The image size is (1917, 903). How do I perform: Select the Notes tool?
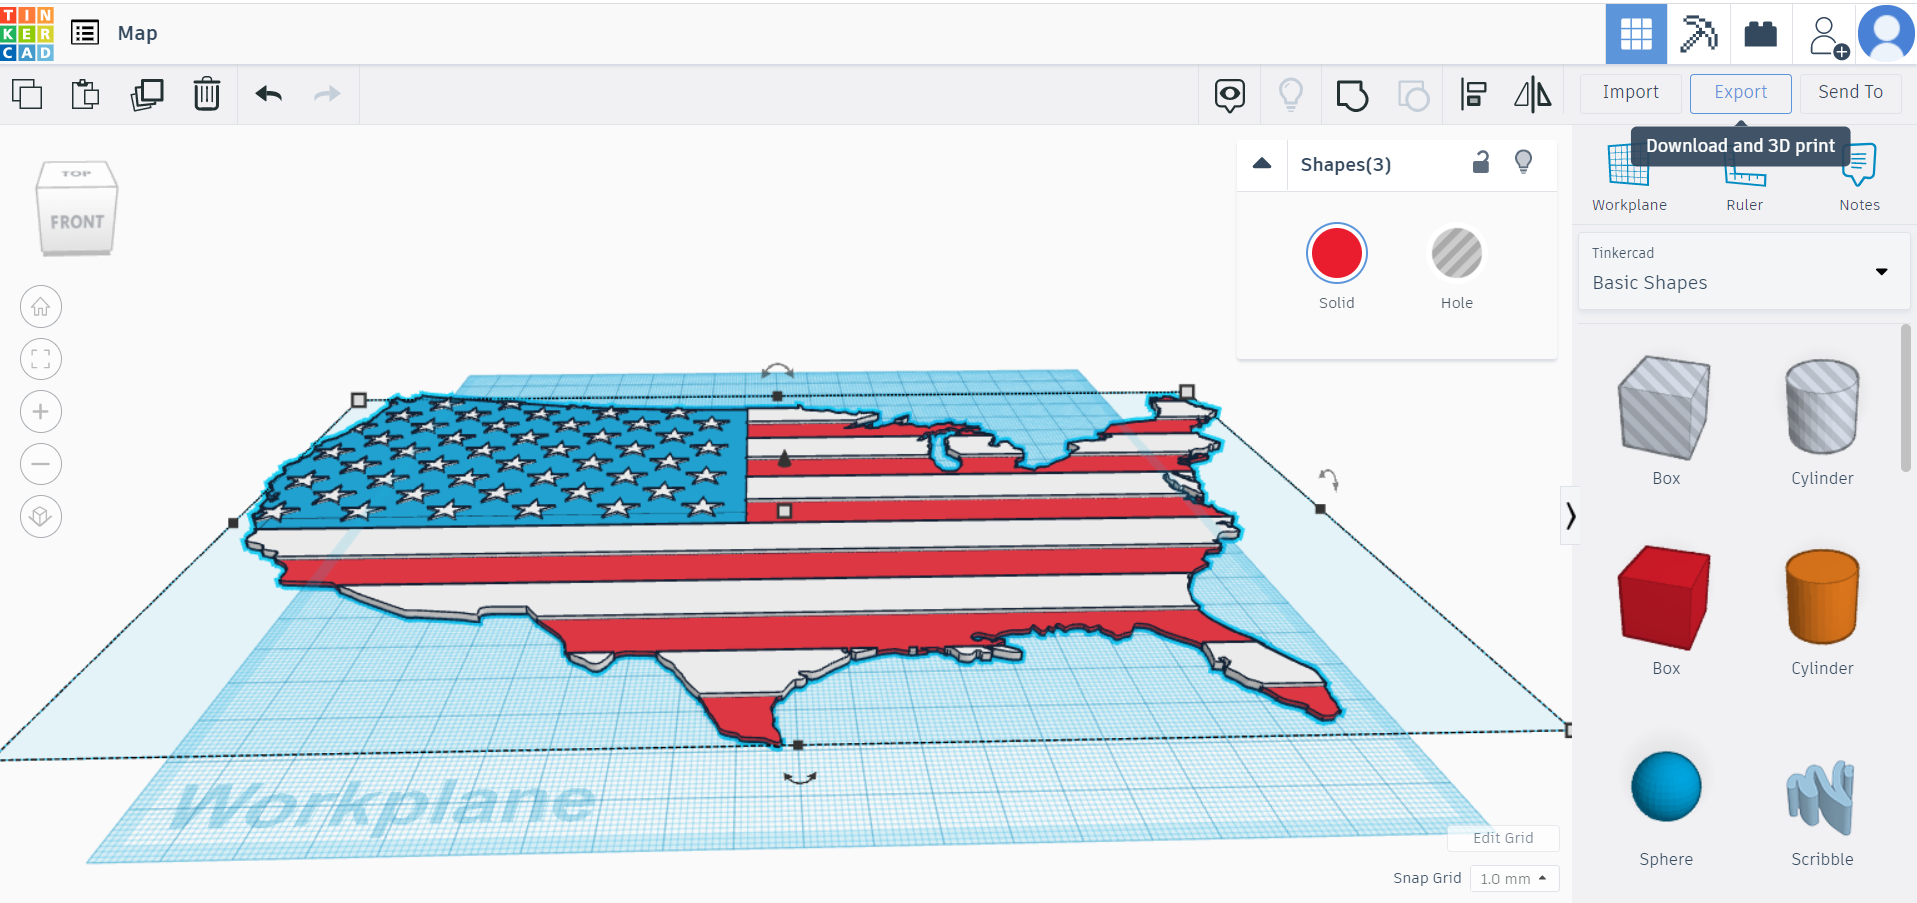coord(1859,178)
